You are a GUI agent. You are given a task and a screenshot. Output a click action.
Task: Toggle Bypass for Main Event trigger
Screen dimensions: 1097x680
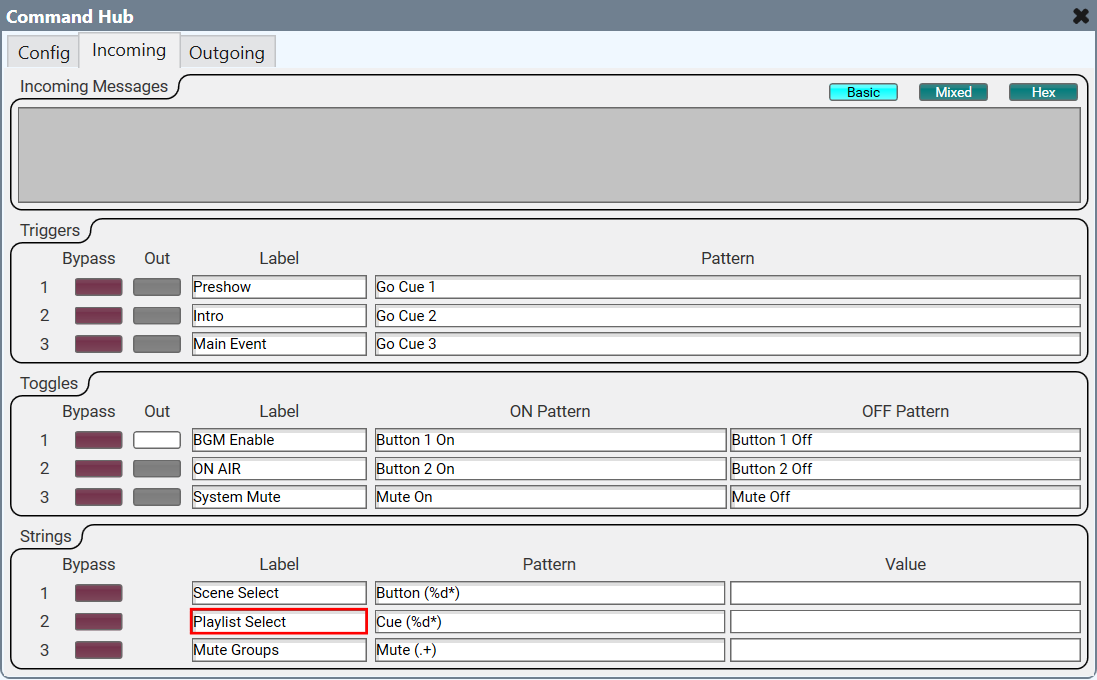pos(98,344)
